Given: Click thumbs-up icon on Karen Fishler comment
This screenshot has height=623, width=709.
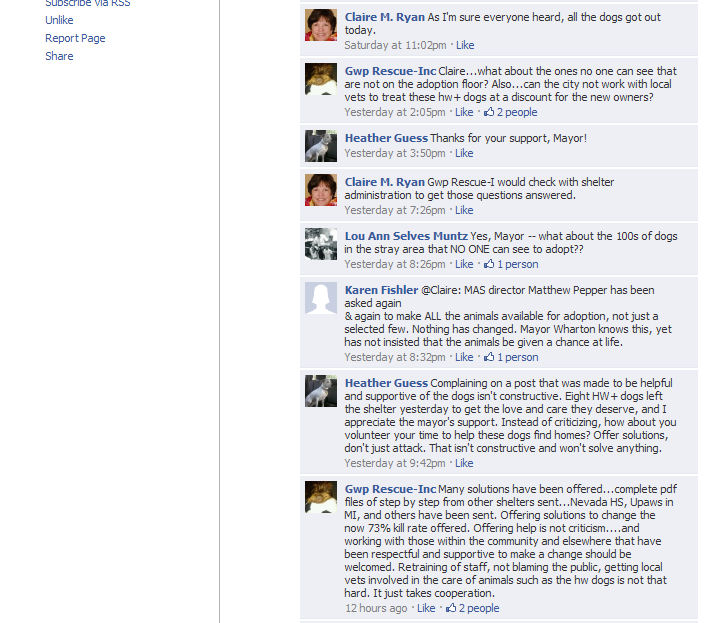Looking at the screenshot, I should pyautogui.click(x=489, y=357).
